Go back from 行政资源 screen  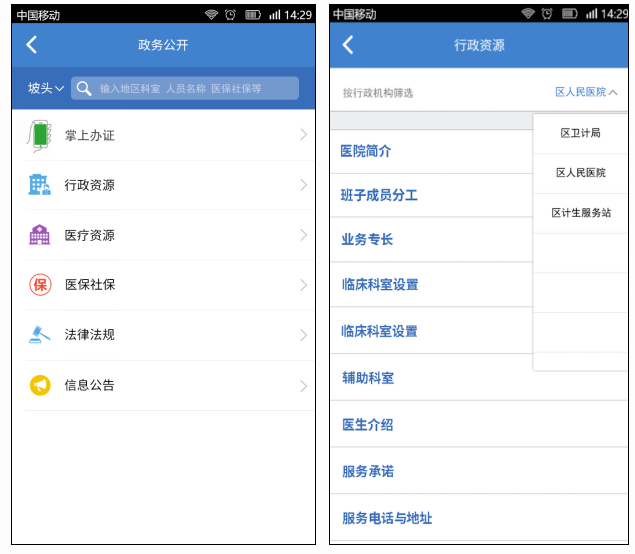pos(348,45)
